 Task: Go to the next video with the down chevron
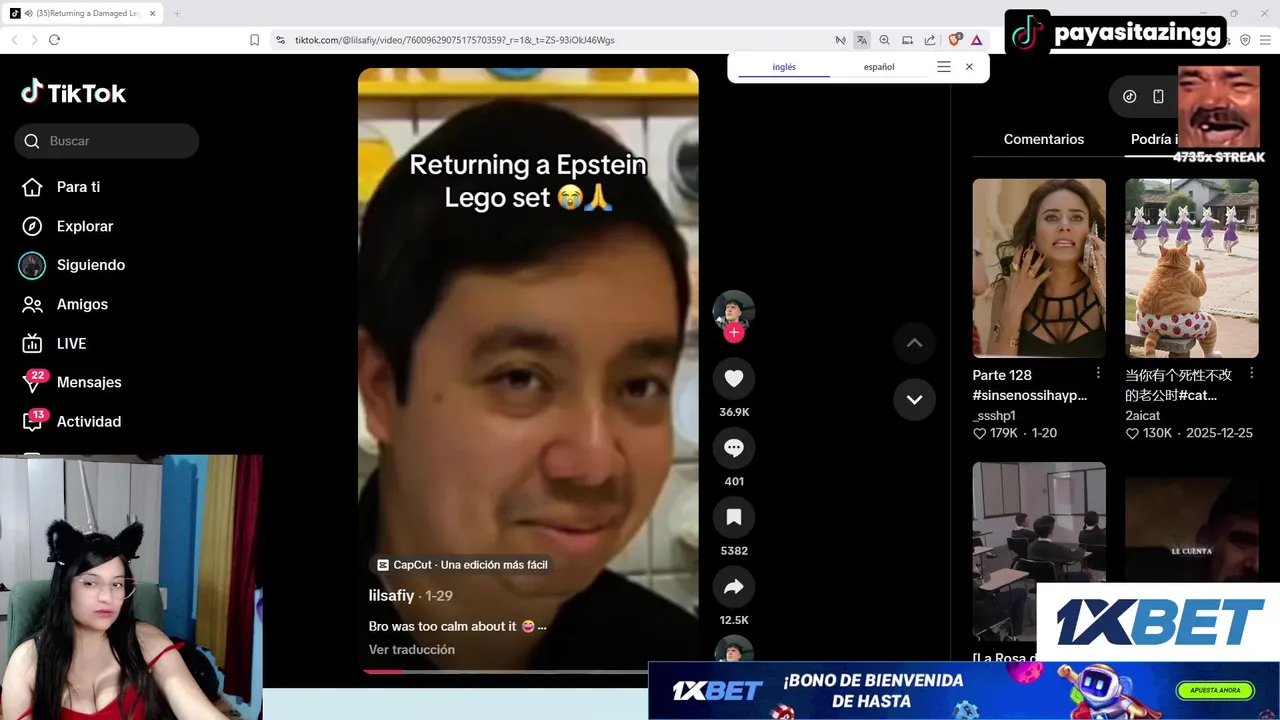tap(914, 399)
